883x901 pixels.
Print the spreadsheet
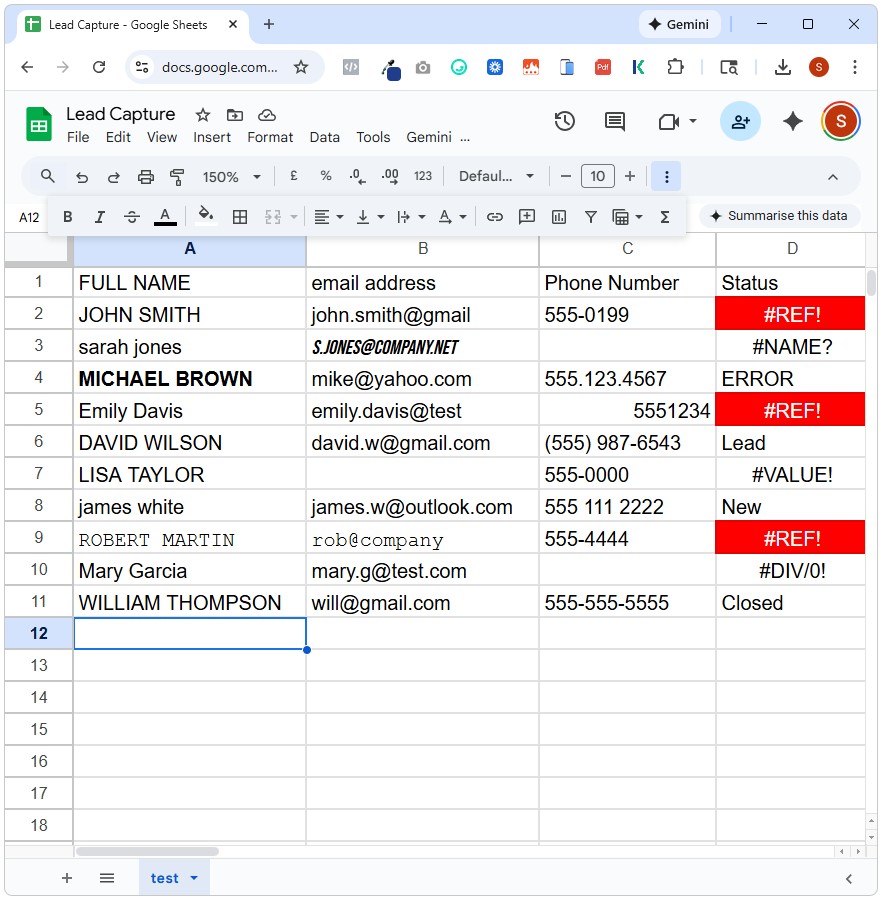click(145, 177)
